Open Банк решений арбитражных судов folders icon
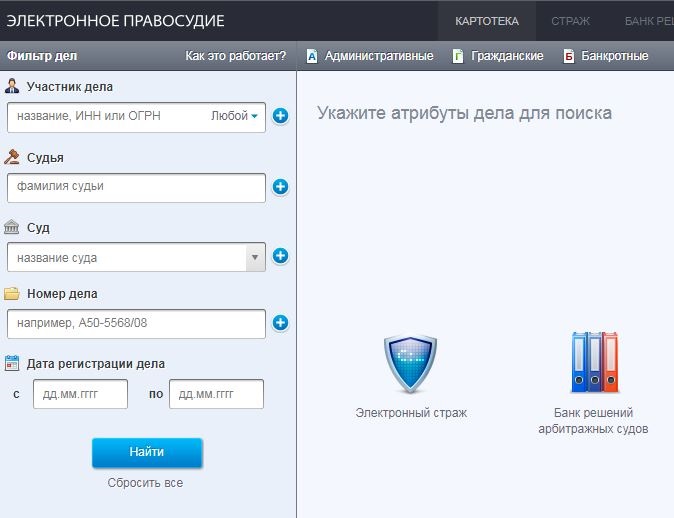This screenshot has width=674, height=518. pyautogui.click(x=594, y=364)
